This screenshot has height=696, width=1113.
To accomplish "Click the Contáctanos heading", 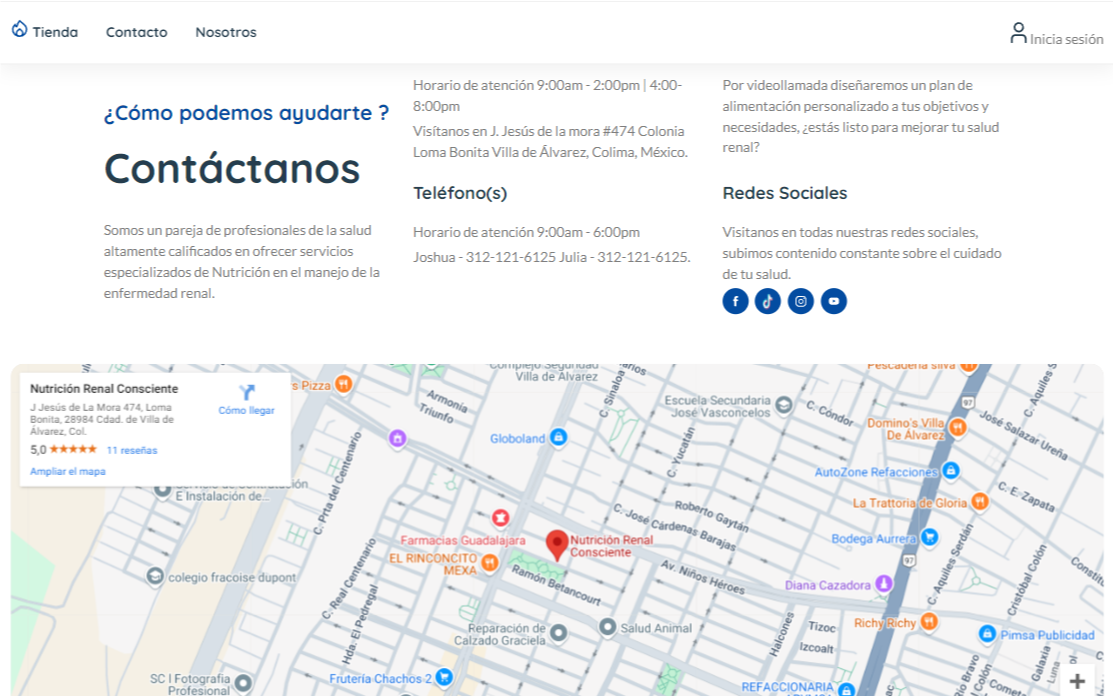I will point(232,169).
